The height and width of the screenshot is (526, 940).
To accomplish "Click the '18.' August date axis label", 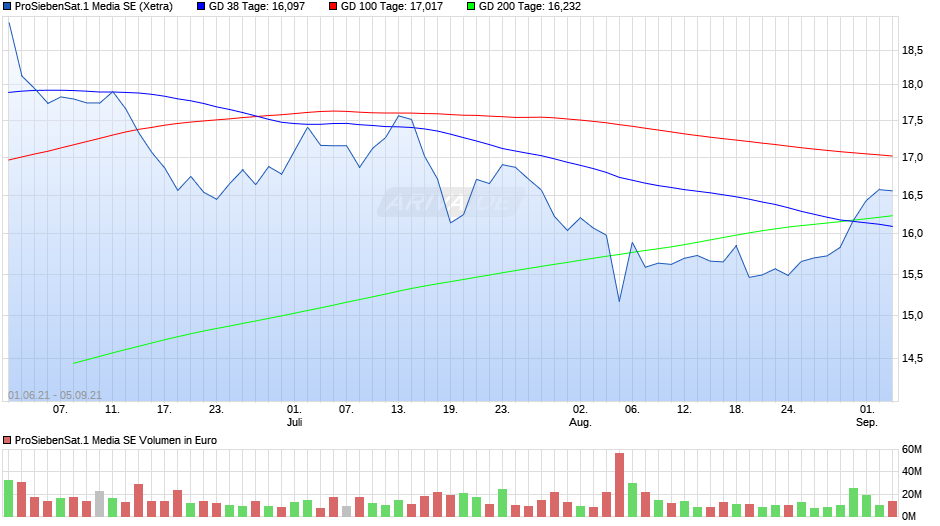I will pyautogui.click(x=736, y=410).
